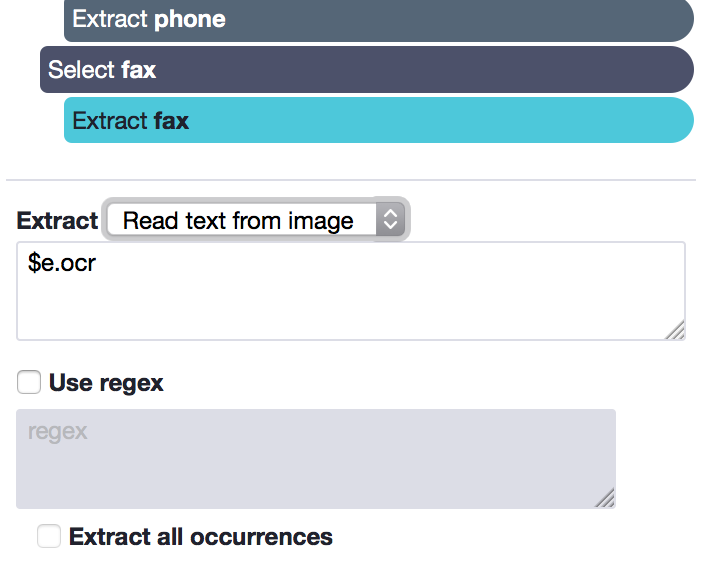Viewport: 702px width, 566px height.
Task: Click the highlighted "Extract fax" command
Action: [379, 120]
